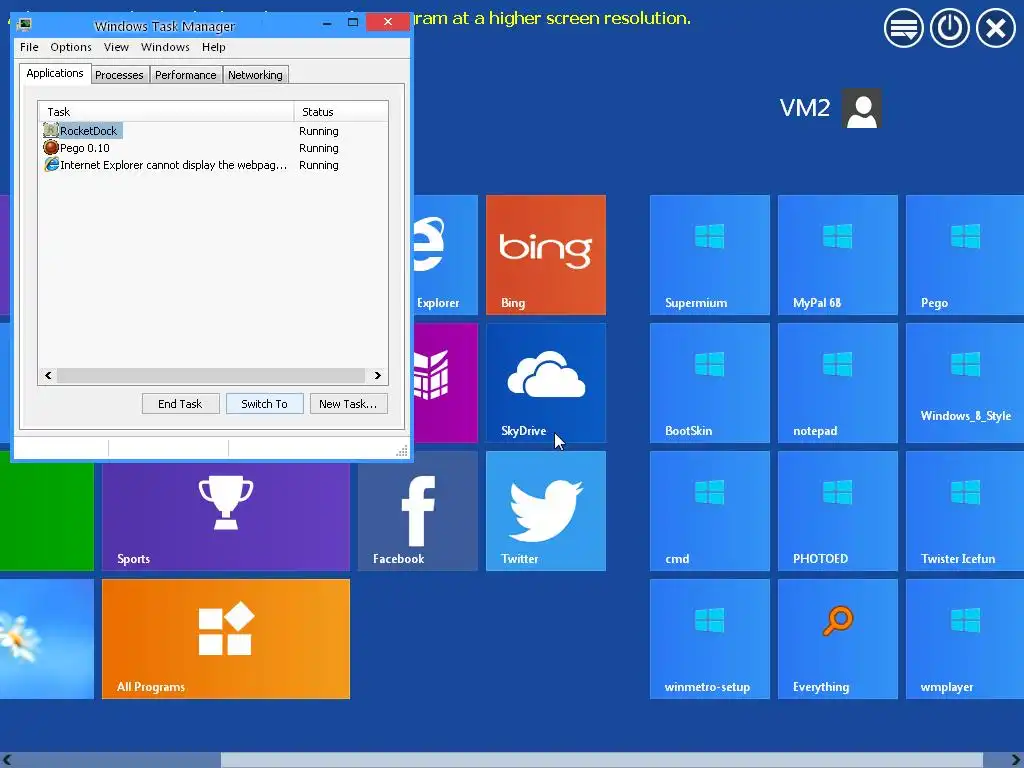This screenshot has width=1024, height=768.
Task: Open the Bing tile
Action: (x=545, y=255)
